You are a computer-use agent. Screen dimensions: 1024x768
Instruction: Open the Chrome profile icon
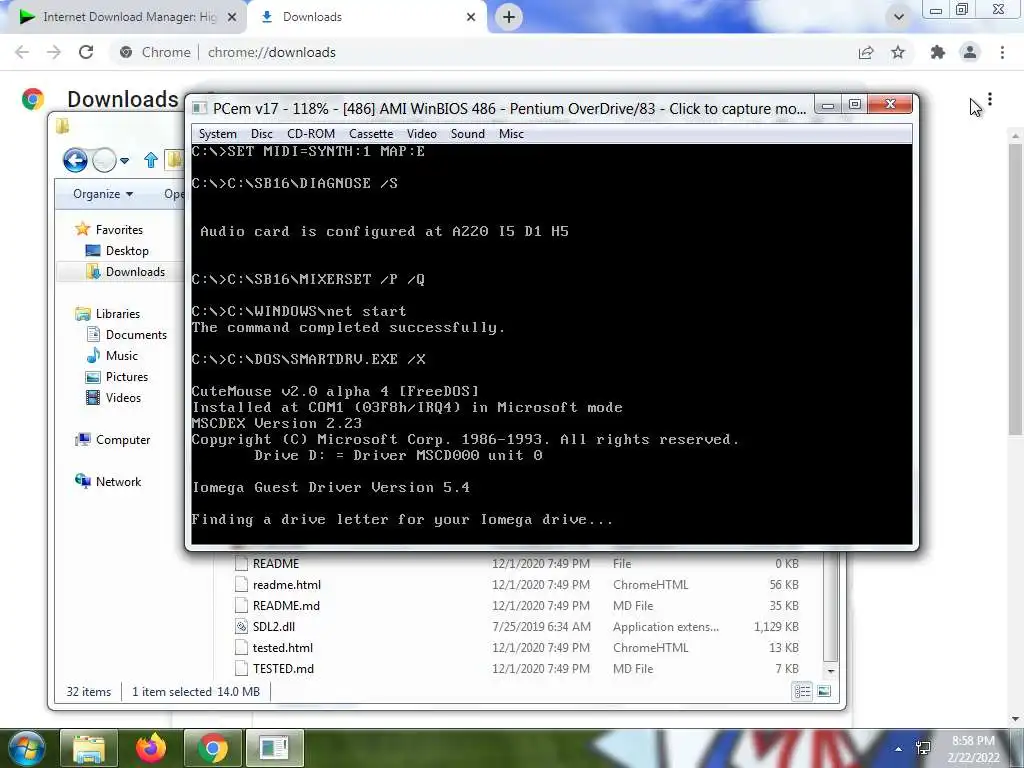(970, 52)
